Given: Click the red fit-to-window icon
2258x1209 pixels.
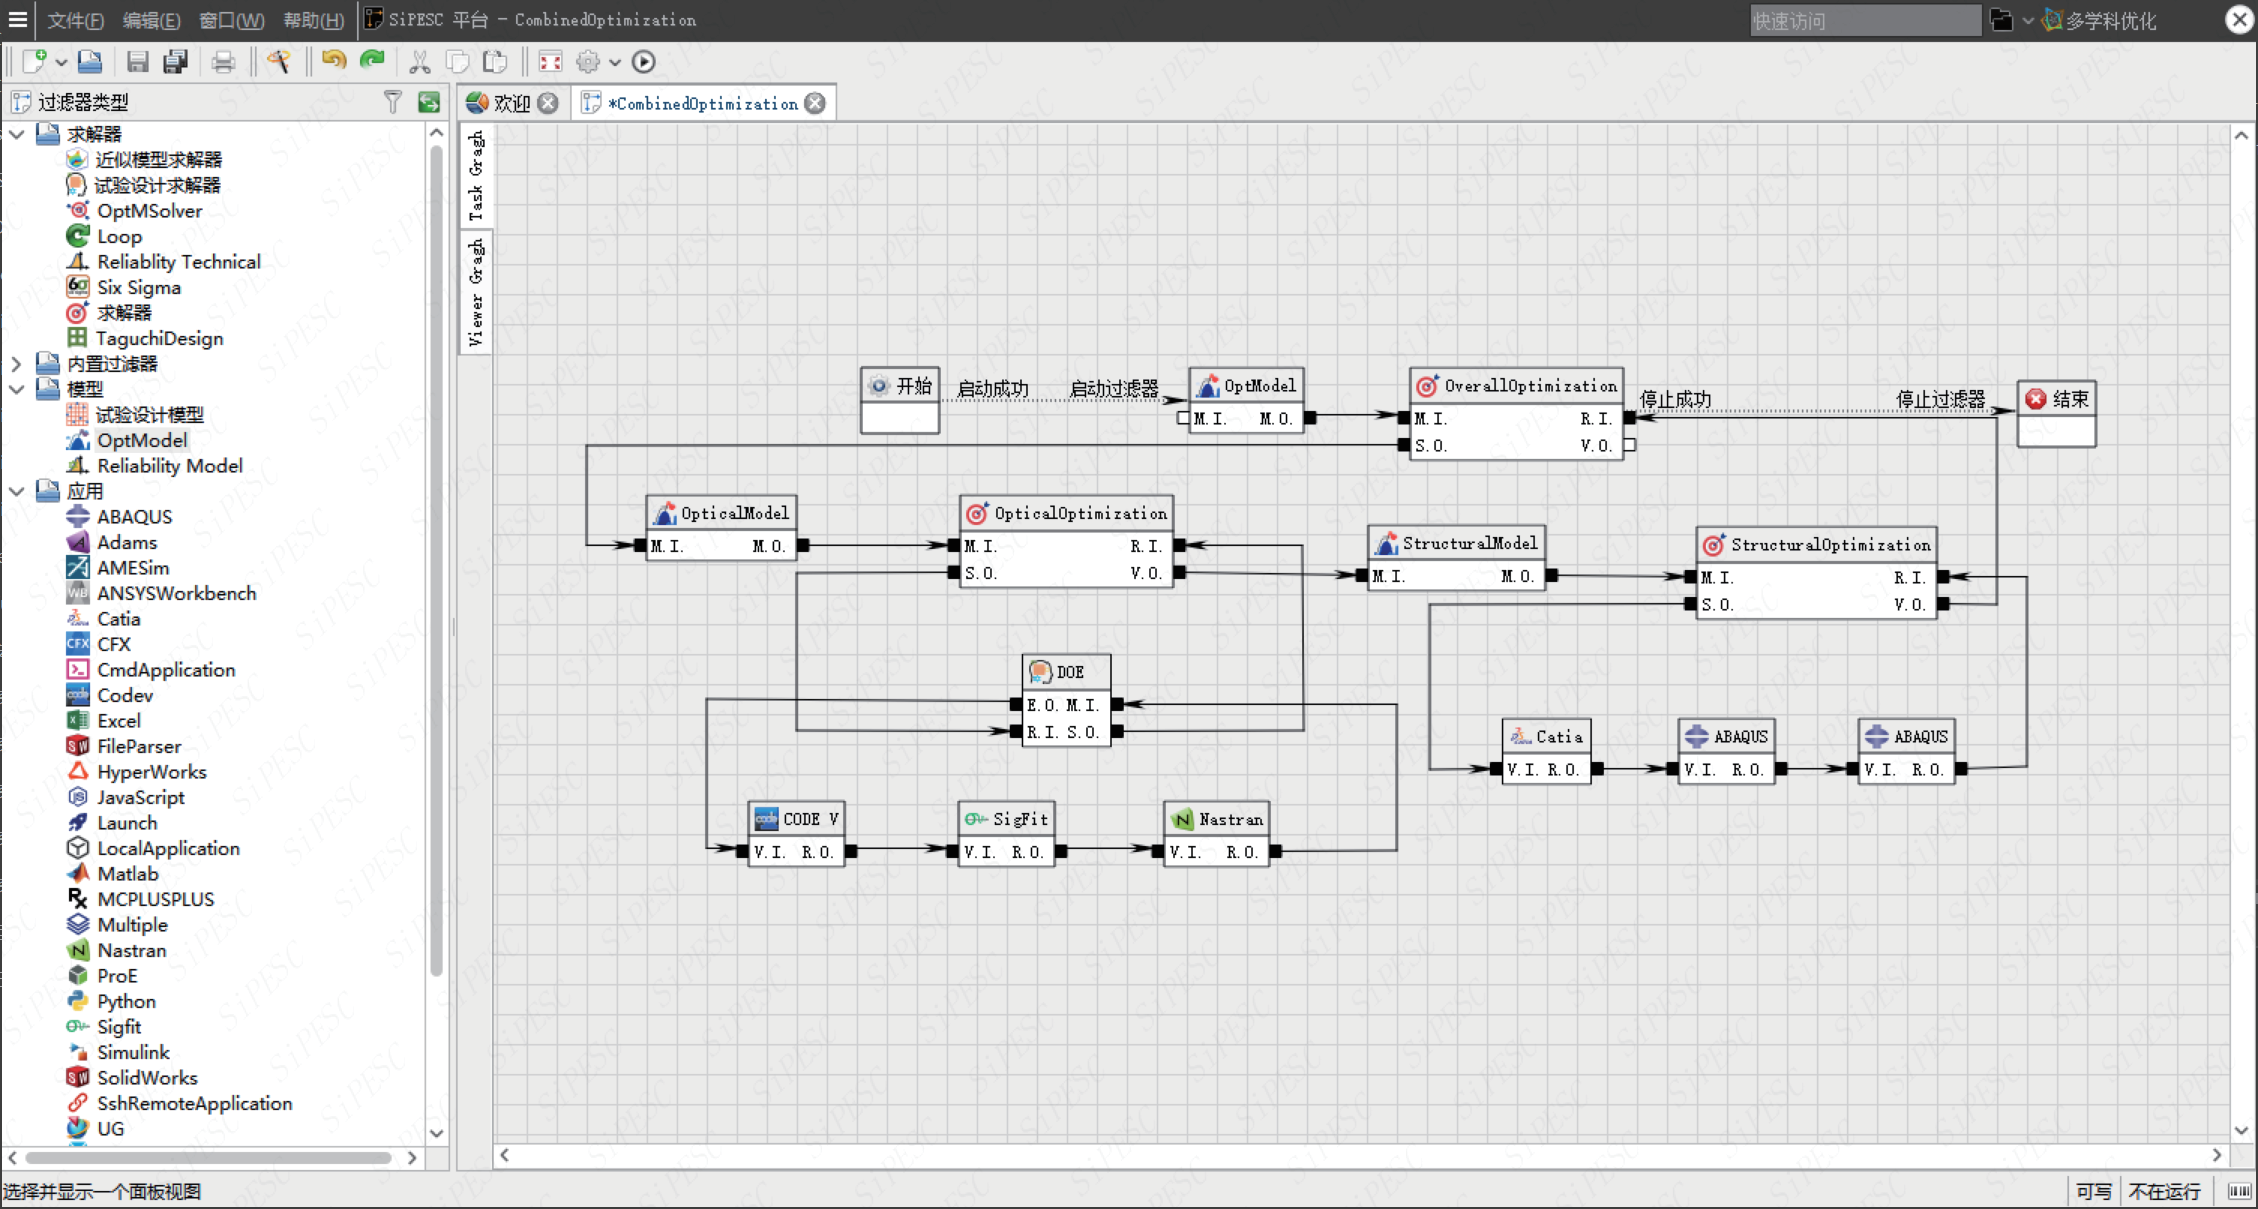Looking at the screenshot, I should (x=550, y=62).
